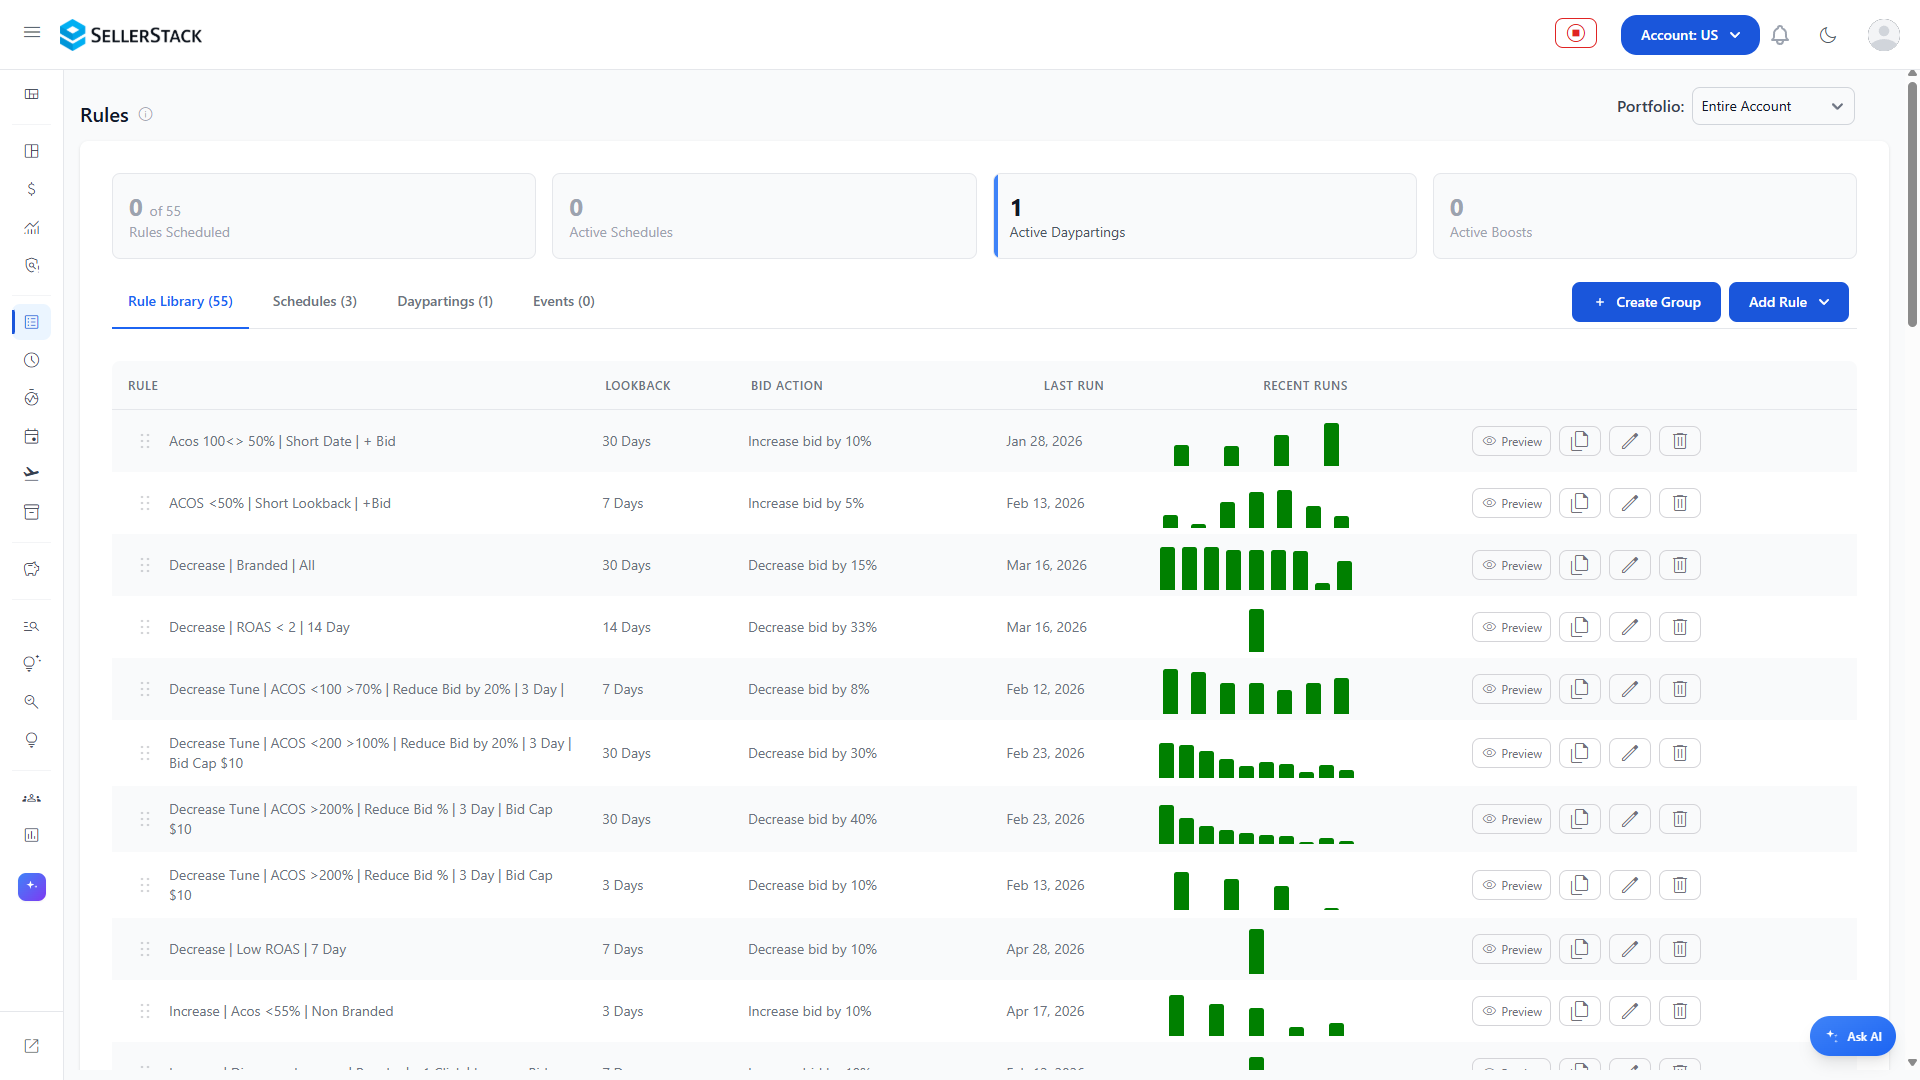
Task: Select the Rules Scheduled card
Action: 324,216
